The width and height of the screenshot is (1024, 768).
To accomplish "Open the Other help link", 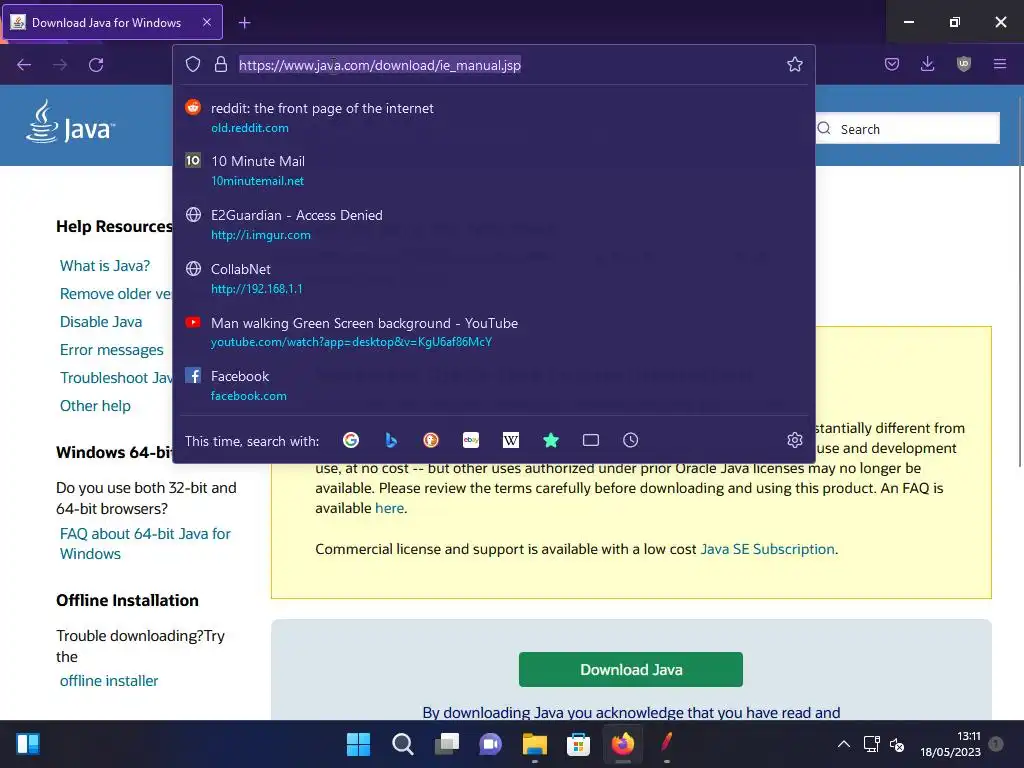I will pyautogui.click(x=95, y=406).
